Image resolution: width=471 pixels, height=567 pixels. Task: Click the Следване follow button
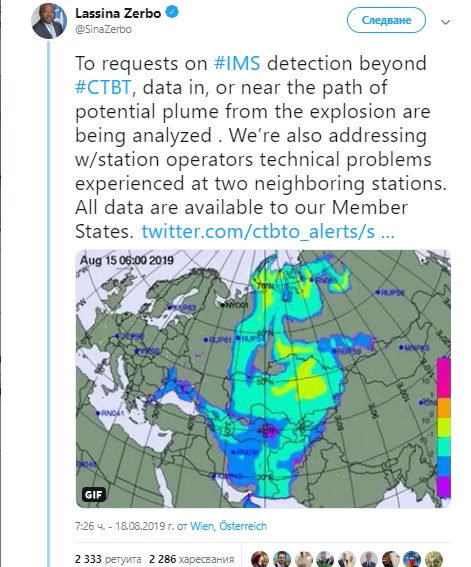point(386,20)
